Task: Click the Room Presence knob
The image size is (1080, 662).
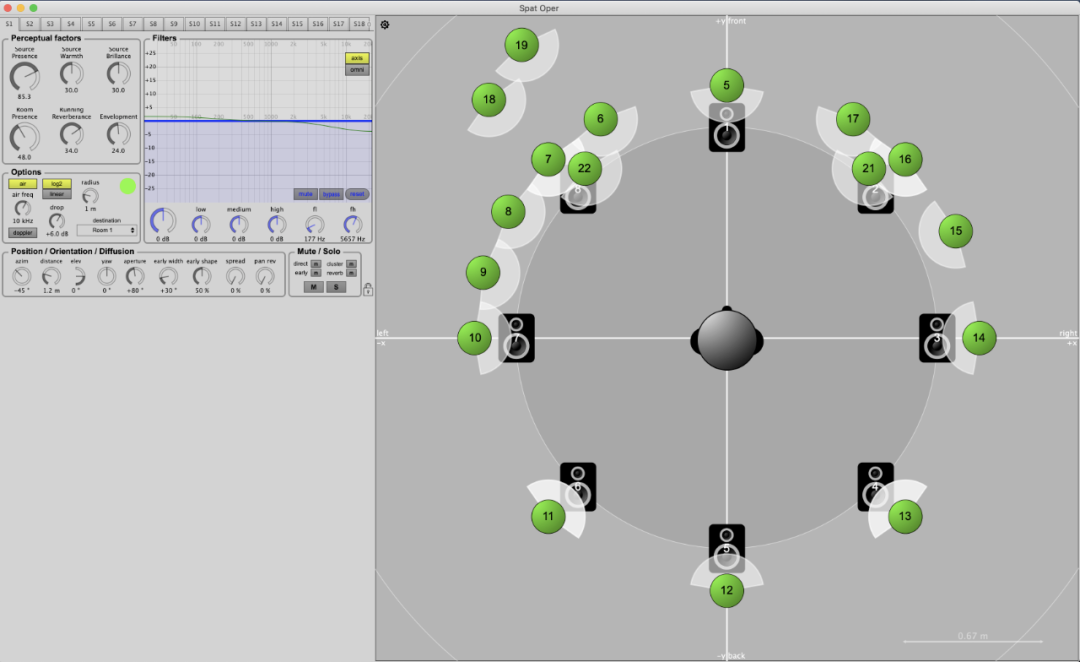Action: pos(24,137)
